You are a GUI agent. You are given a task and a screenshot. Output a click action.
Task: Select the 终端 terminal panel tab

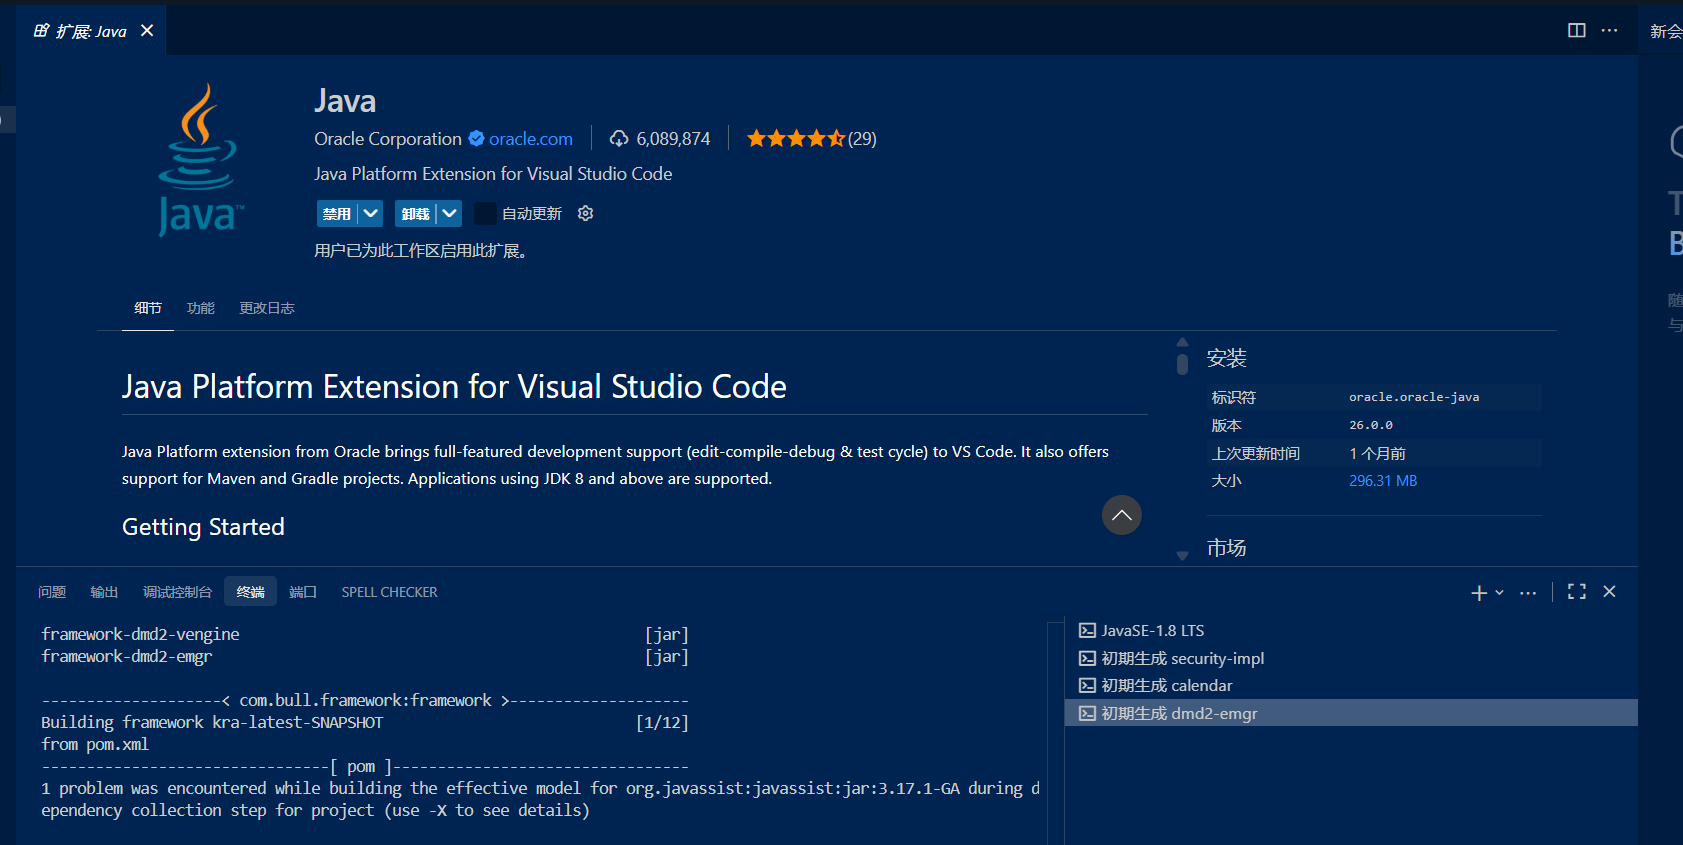click(x=250, y=592)
